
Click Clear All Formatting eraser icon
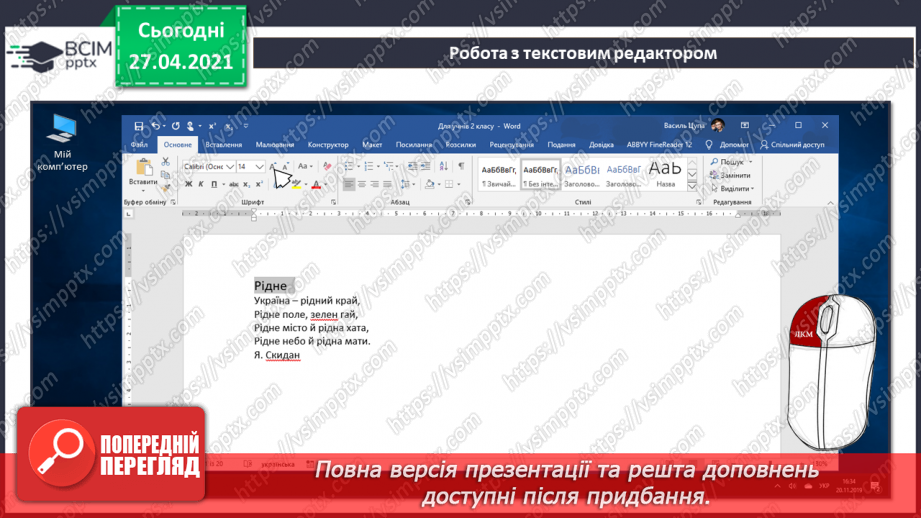(327, 167)
